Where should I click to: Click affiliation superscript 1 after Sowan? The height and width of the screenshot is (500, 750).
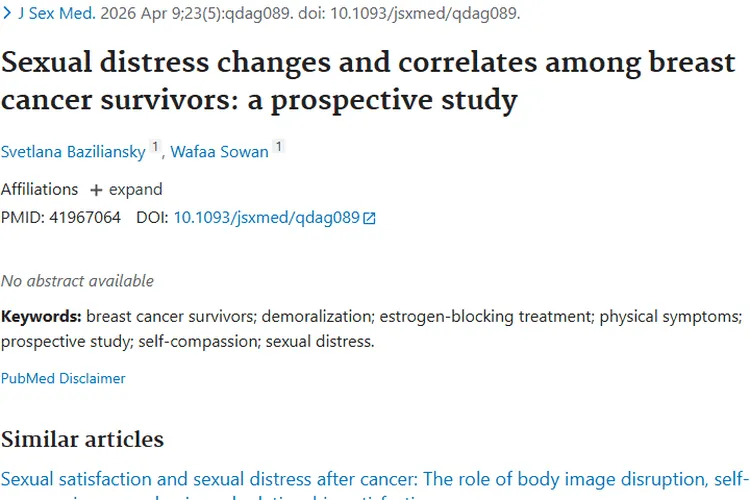[x=278, y=148]
